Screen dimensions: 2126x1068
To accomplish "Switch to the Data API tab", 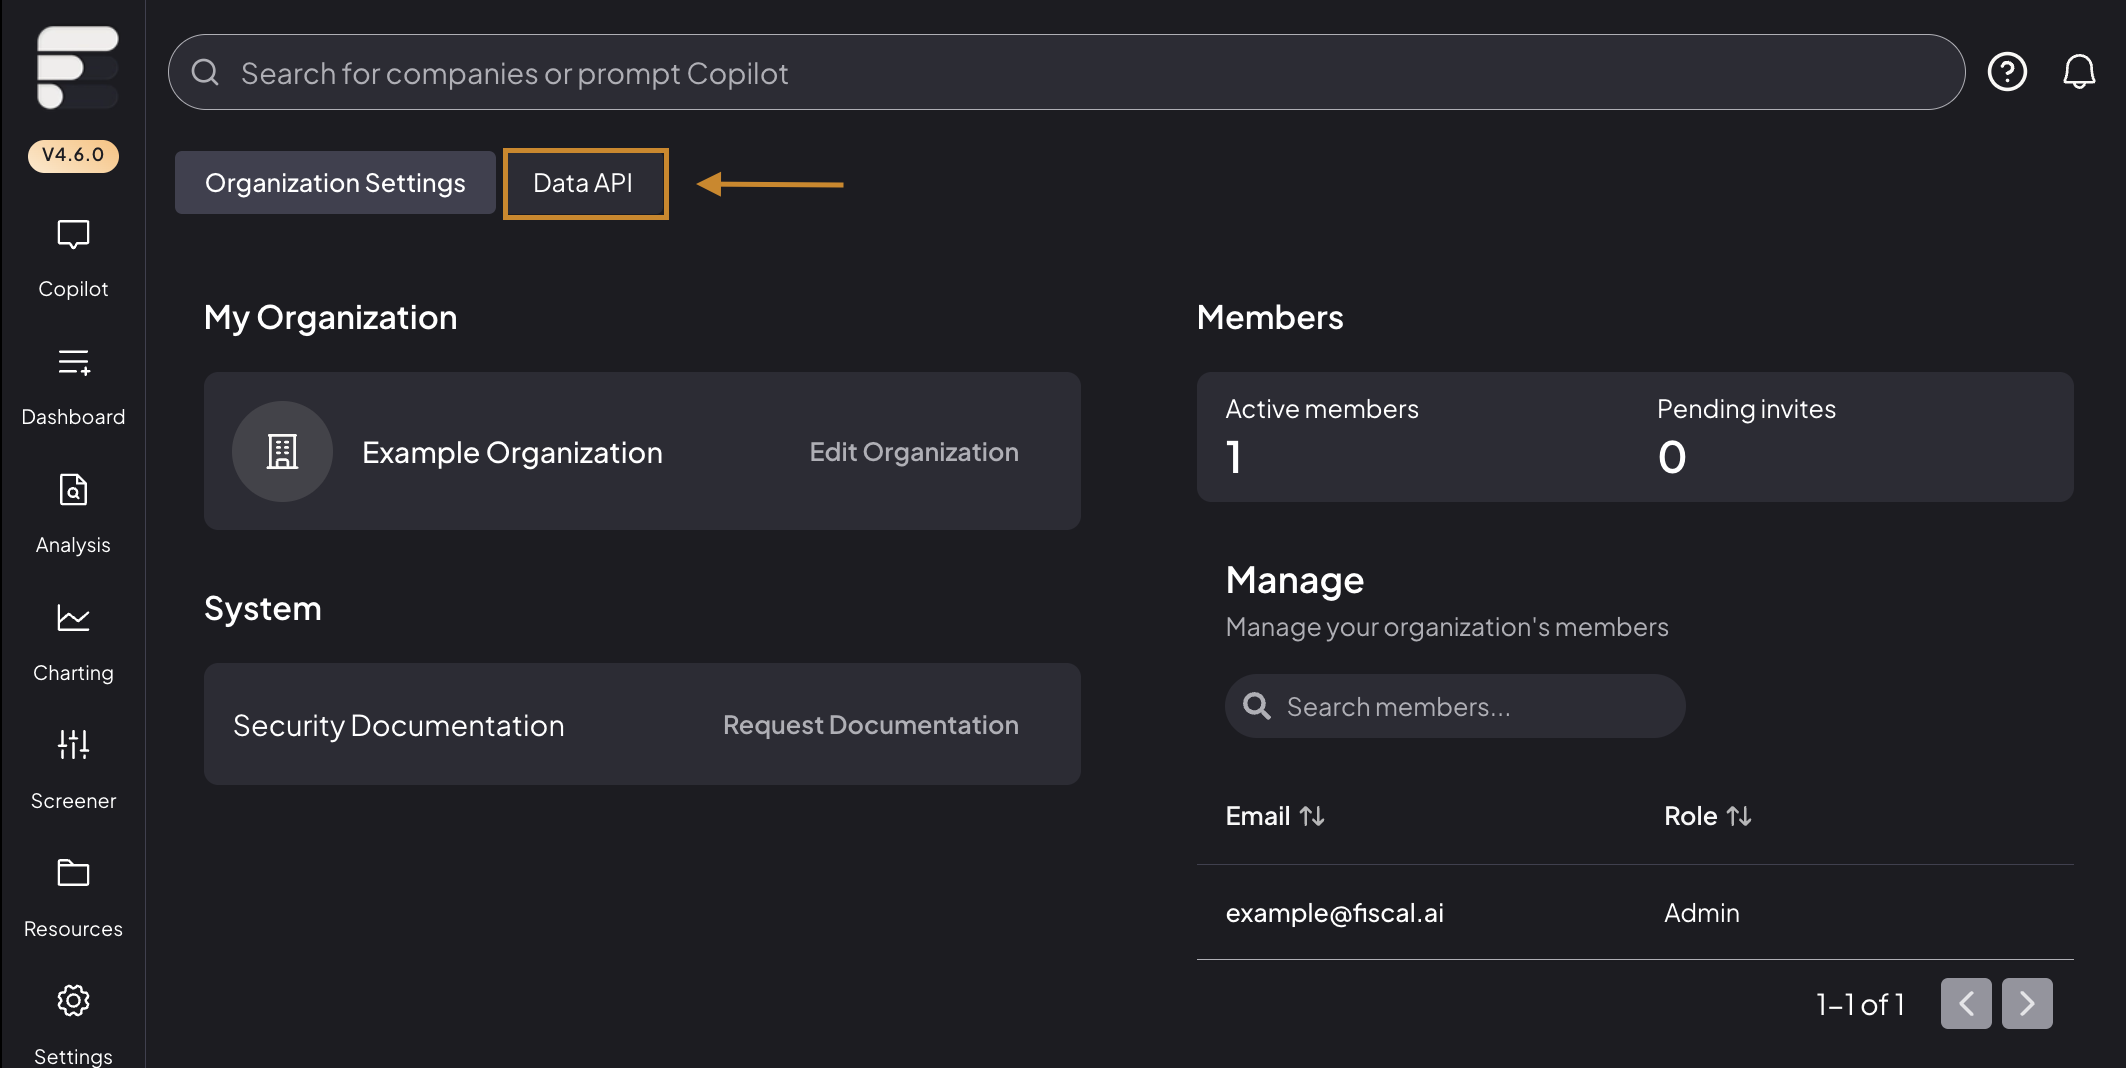I will (585, 183).
